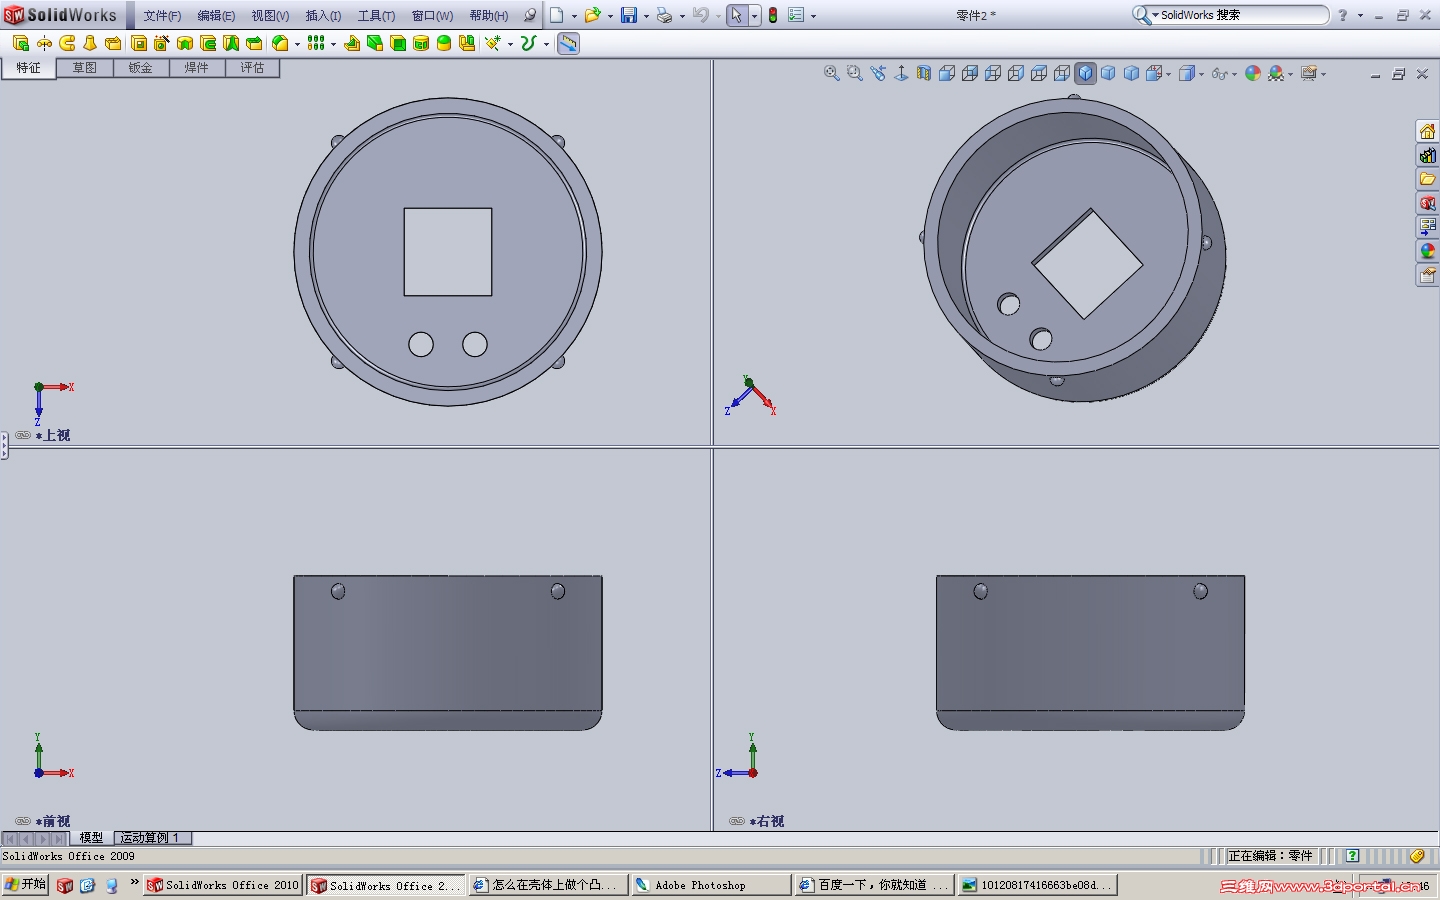1440x900 pixels.
Task: Click the Curves tool icon
Action: [529, 43]
